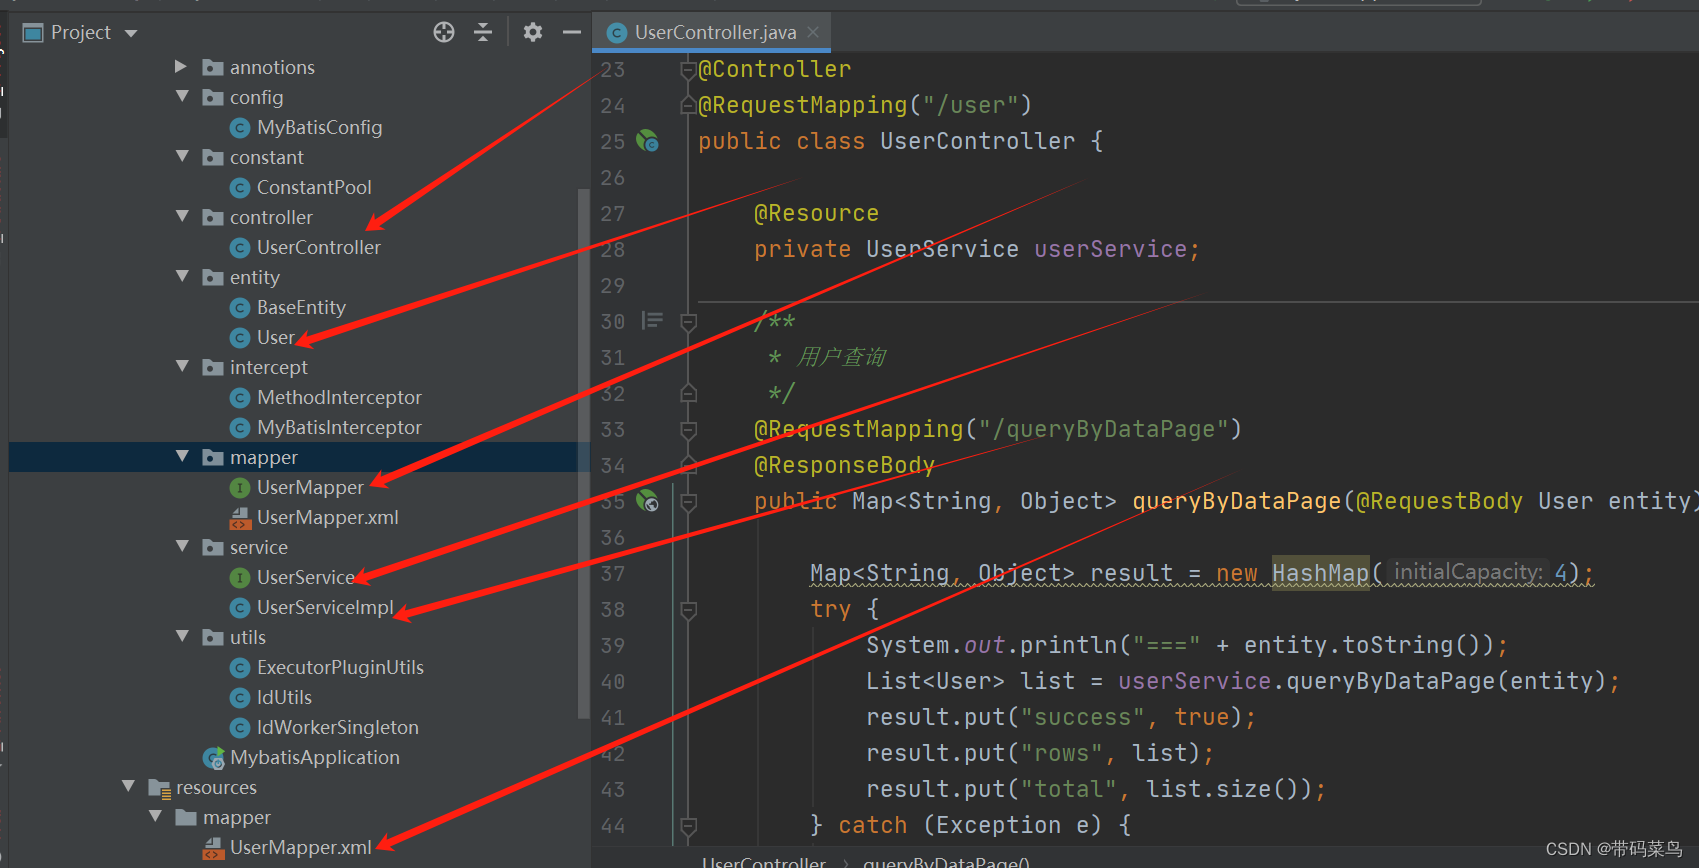Click the rendered doc toggle icon line 30
The image size is (1699, 868).
pos(652,320)
